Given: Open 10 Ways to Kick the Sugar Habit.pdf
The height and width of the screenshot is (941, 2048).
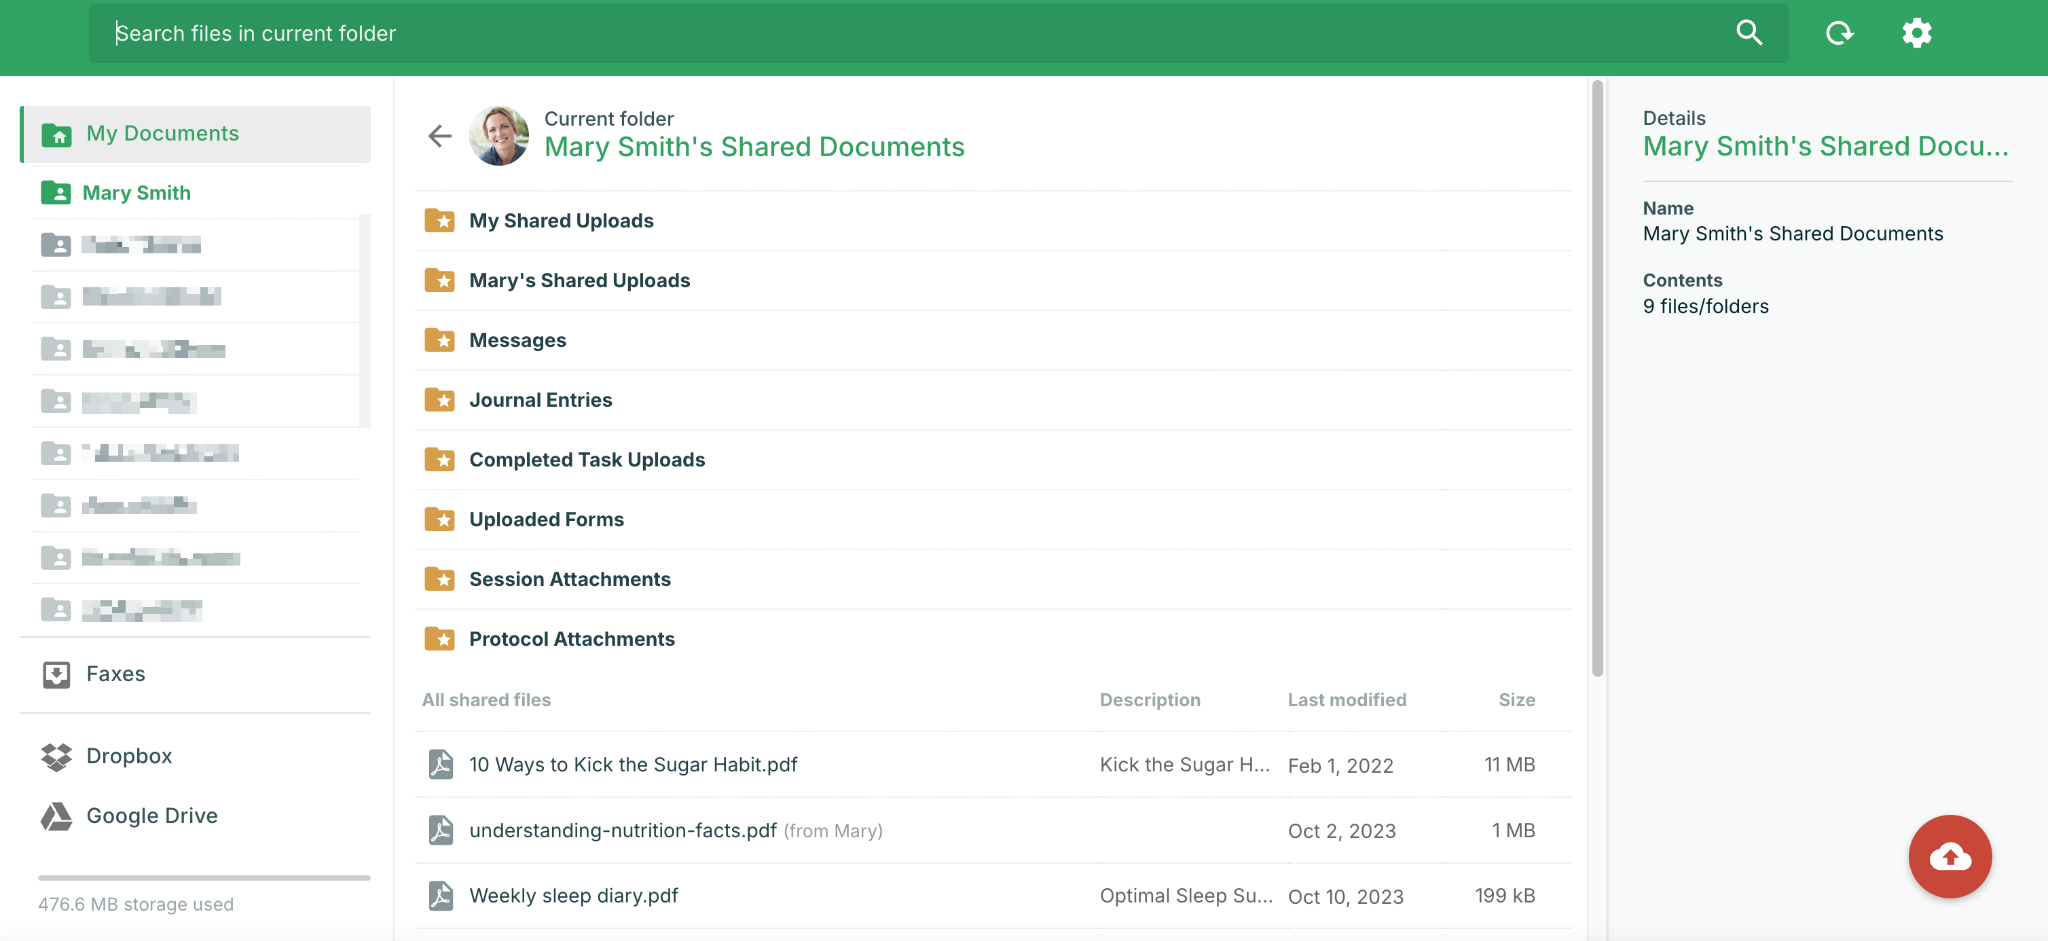Looking at the screenshot, I should tap(633, 765).
